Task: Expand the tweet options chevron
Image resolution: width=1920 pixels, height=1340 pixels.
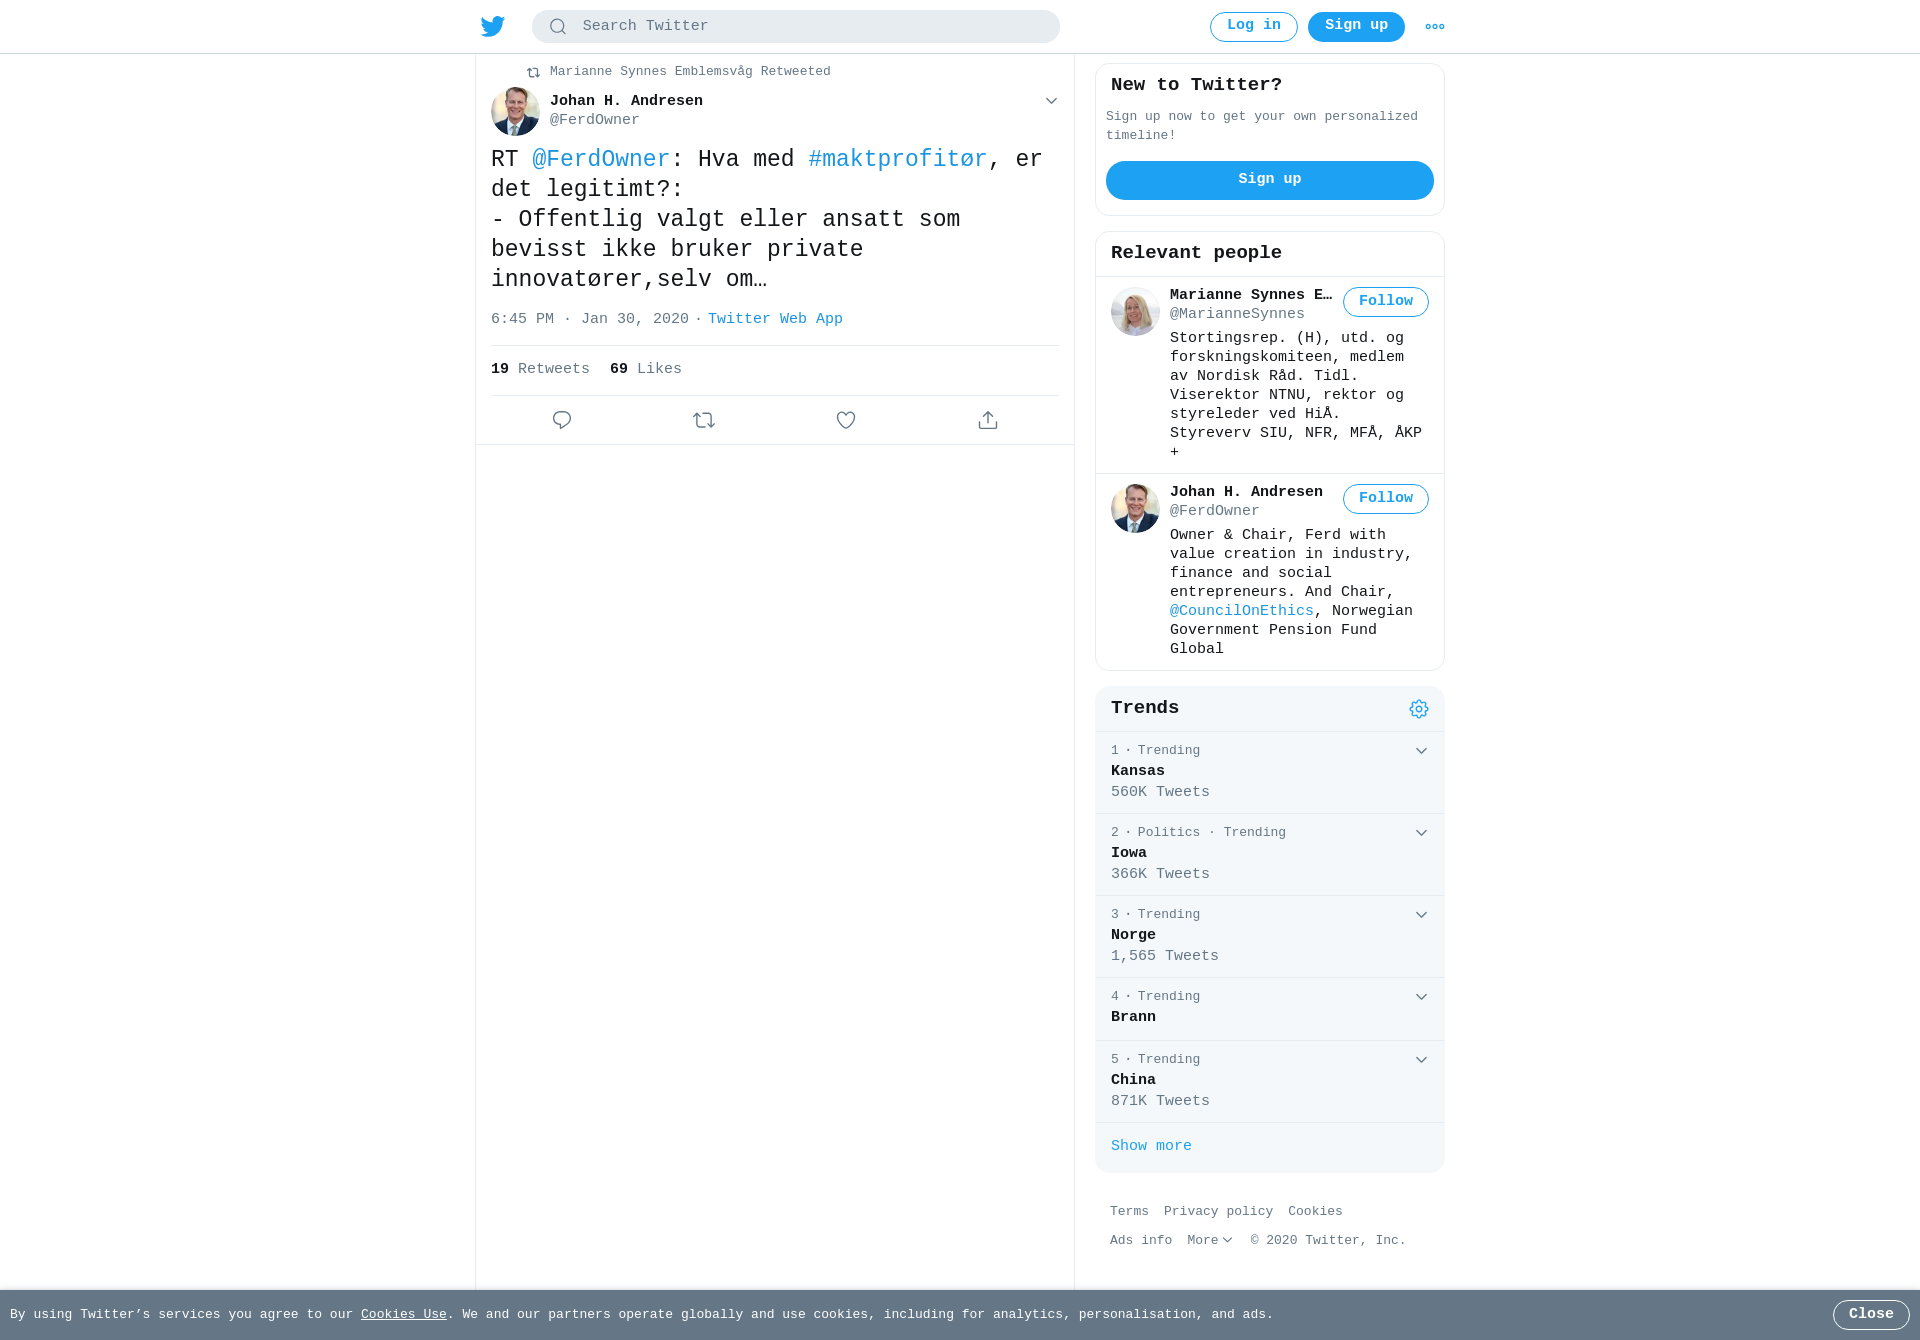Action: [x=1051, y=101]
